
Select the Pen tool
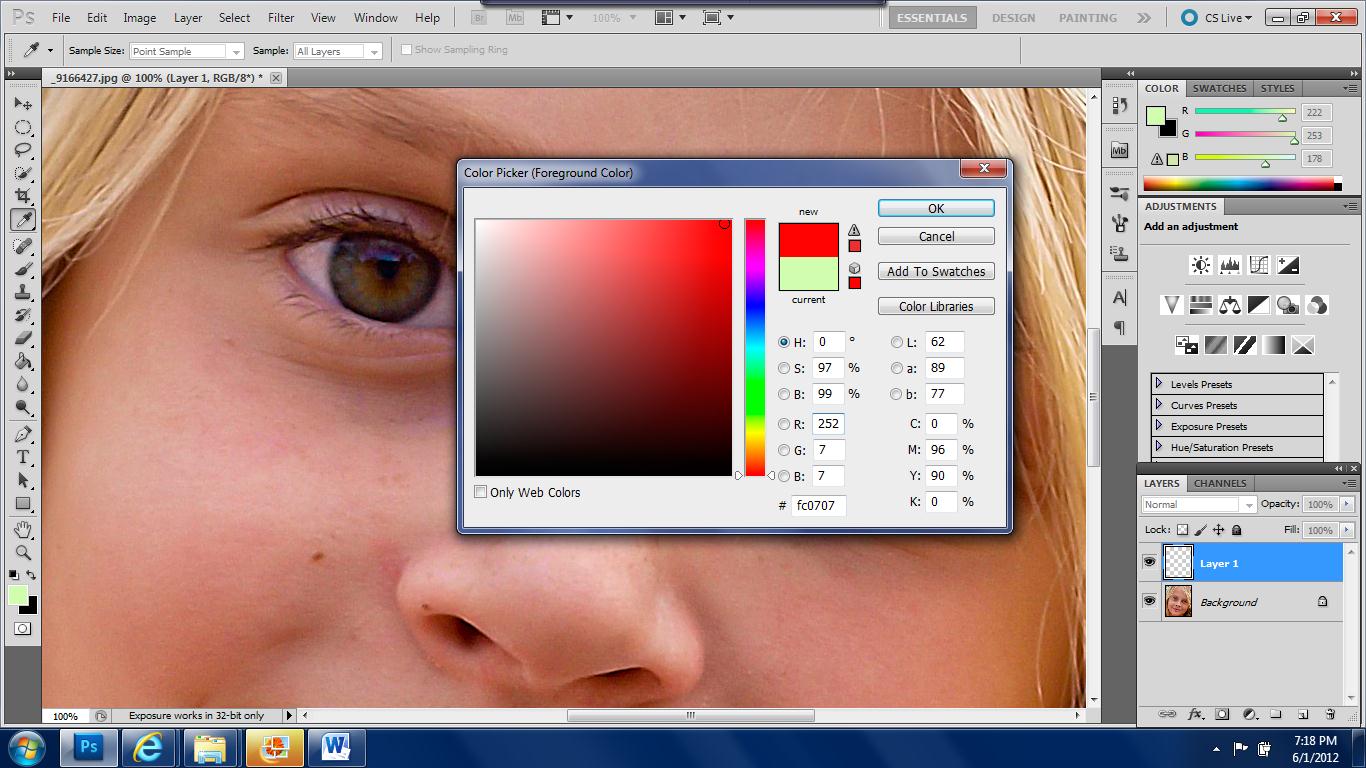click(x=23, y=434)
